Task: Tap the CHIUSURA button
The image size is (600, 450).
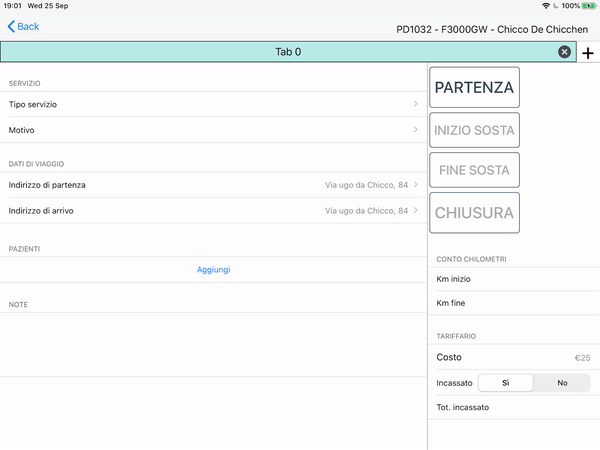Action: 474,213
